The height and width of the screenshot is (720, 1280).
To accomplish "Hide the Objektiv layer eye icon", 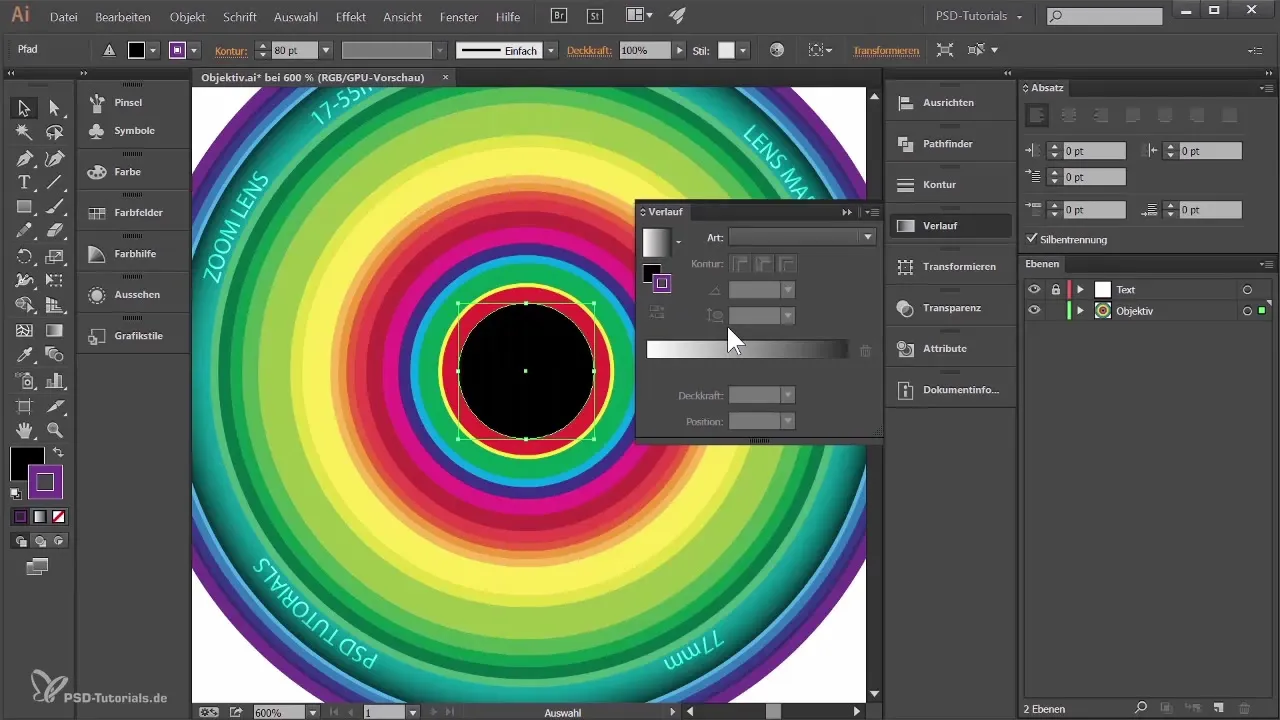I will click(1034, 311).
